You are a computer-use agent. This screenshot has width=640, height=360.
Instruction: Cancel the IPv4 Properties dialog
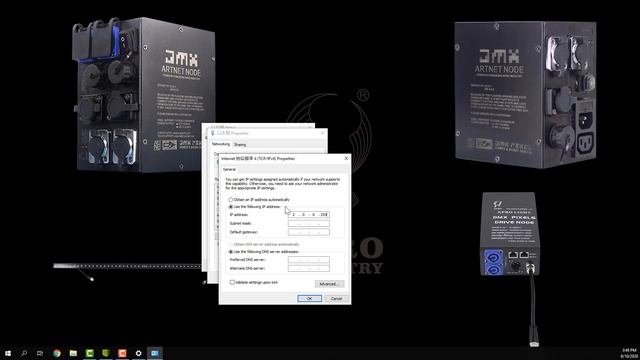[336, 299]
